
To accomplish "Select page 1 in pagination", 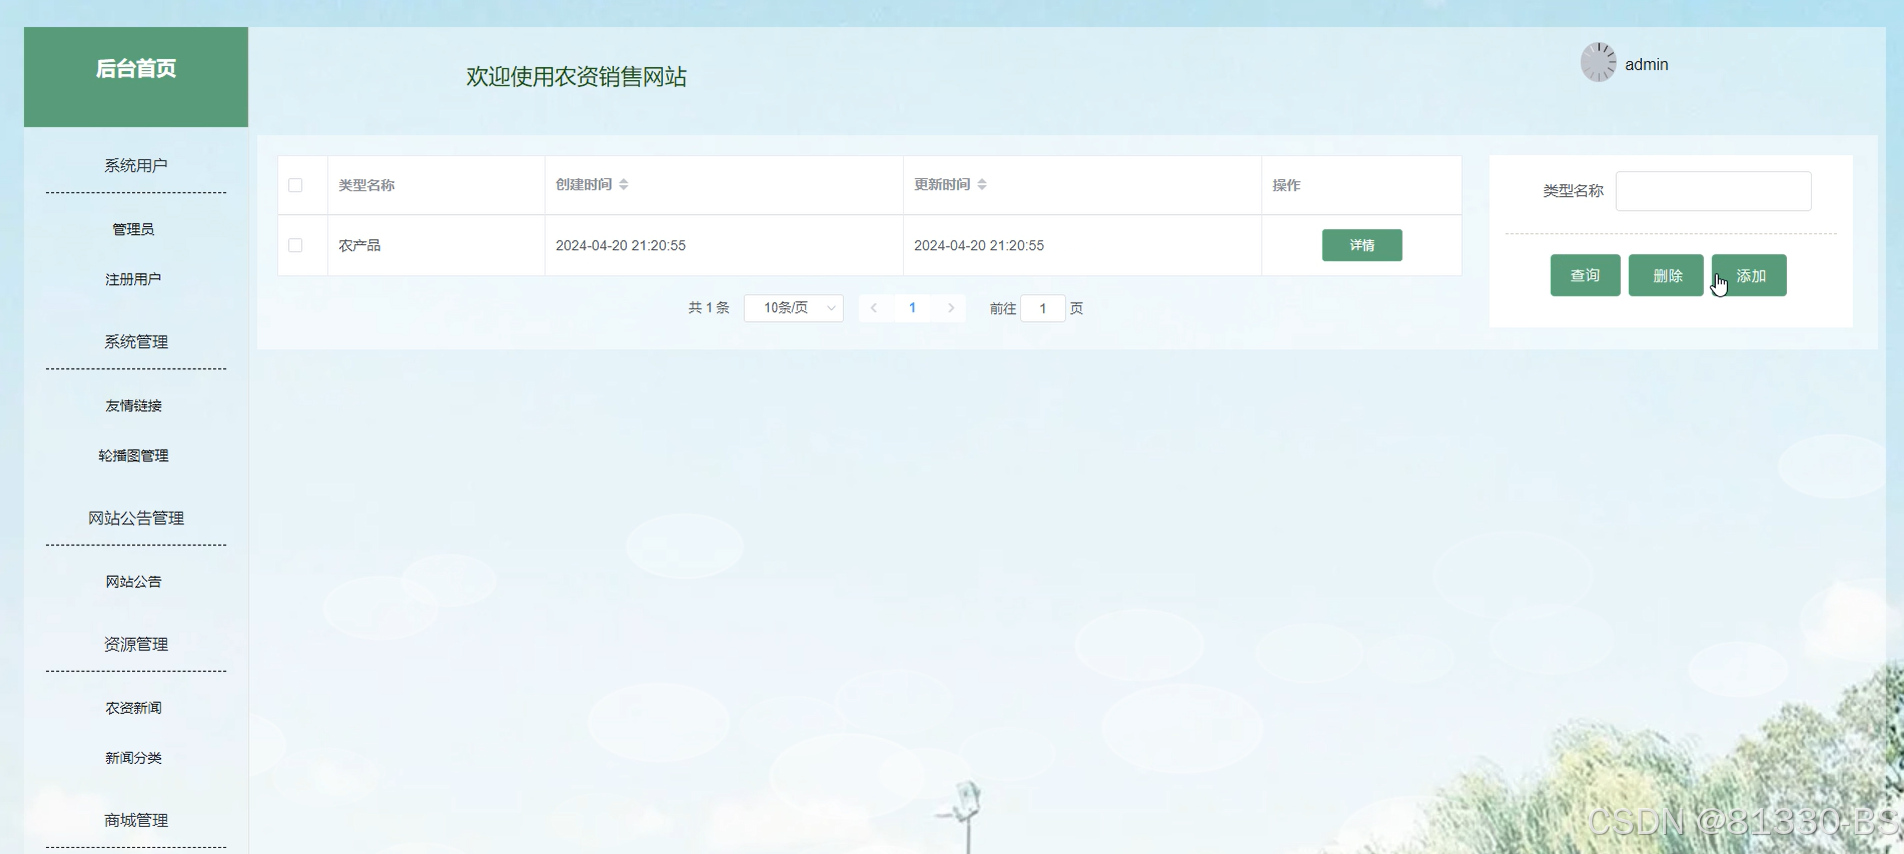I will pos(912,308).
